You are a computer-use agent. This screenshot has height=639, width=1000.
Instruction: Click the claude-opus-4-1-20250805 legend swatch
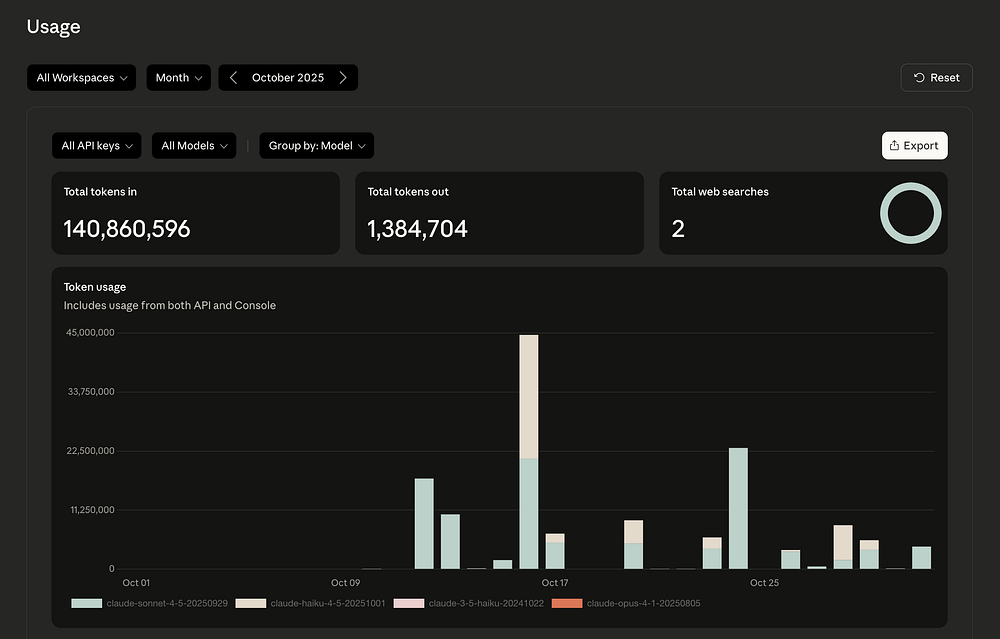567,603
